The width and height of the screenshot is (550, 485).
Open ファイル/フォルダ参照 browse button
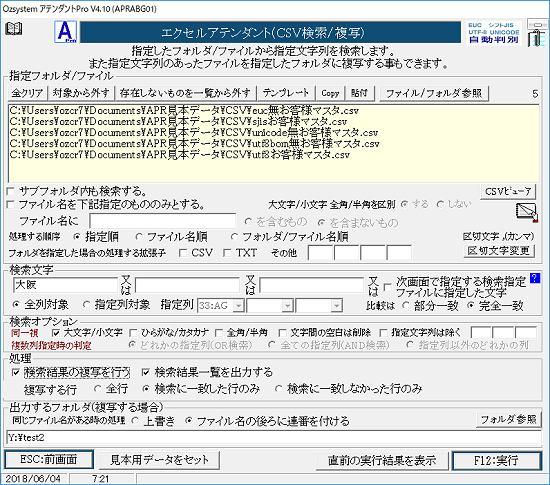(x=434, y=93)
